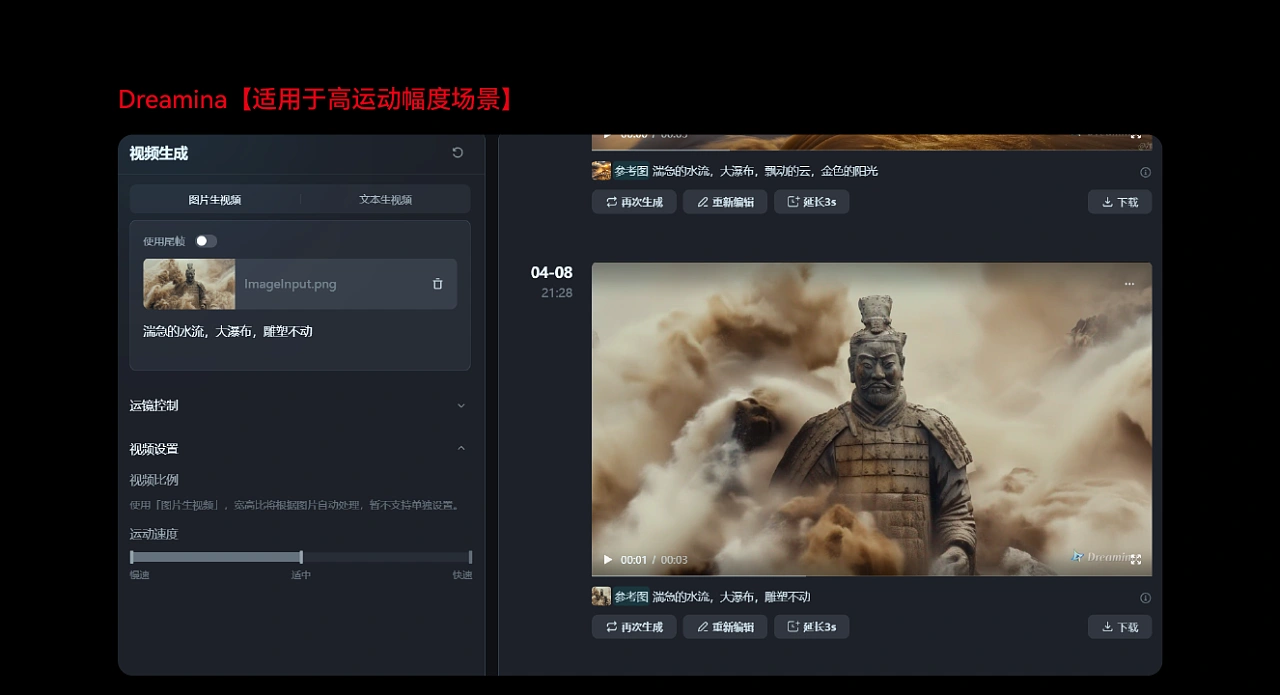
Task: Click the 慢速 label under the slider
Action: tap(140, 575)
